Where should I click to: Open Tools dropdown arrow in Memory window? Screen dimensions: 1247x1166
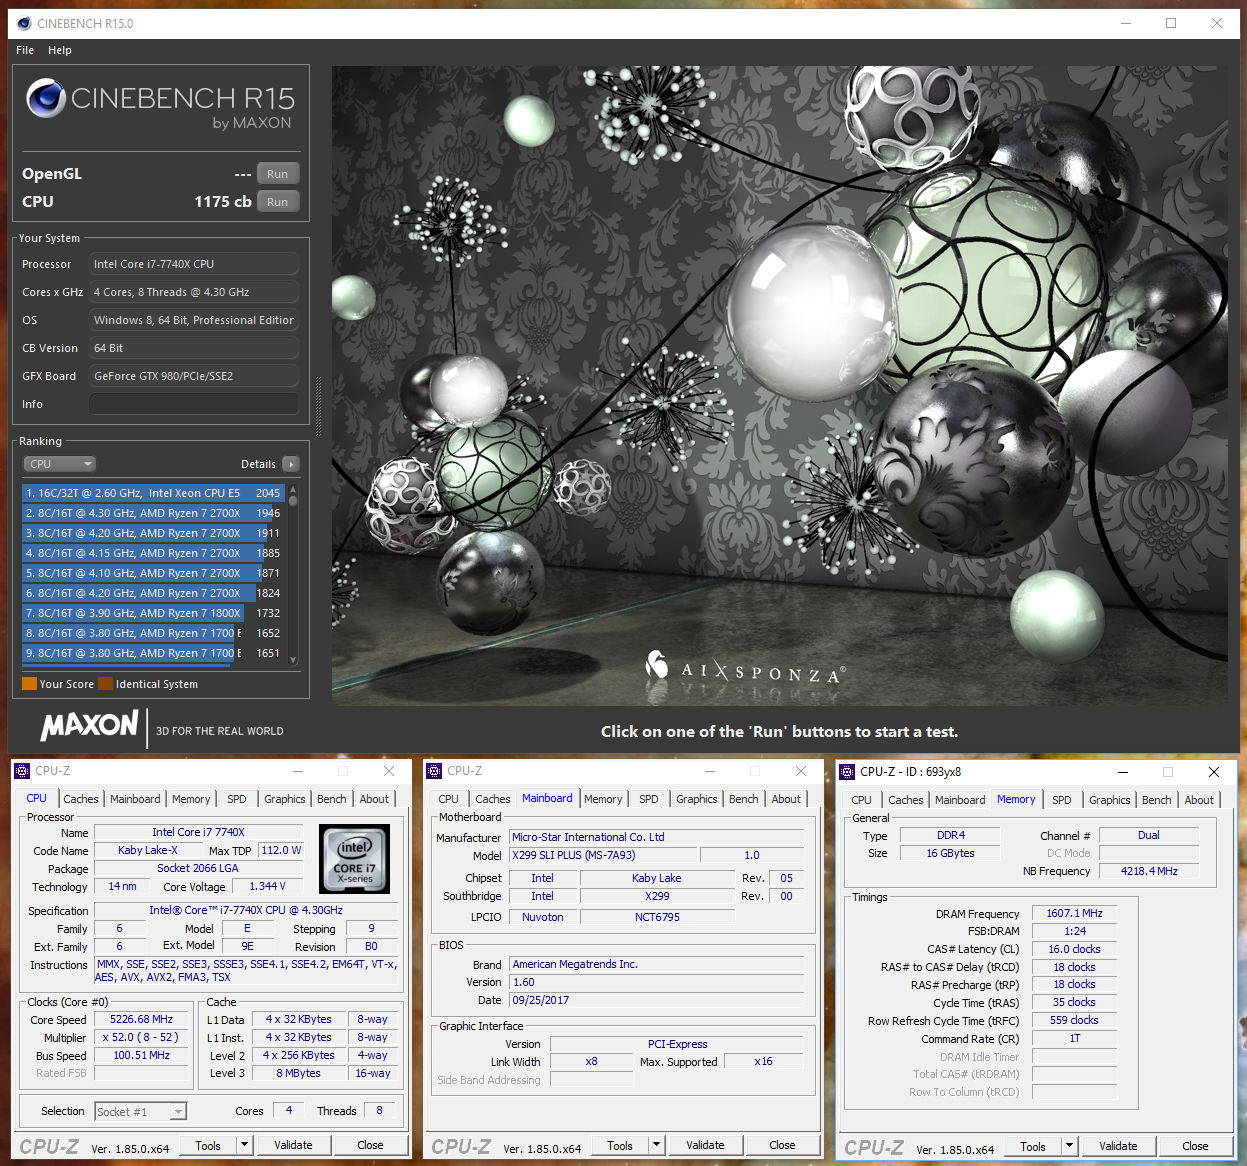click(1069, 1146)
